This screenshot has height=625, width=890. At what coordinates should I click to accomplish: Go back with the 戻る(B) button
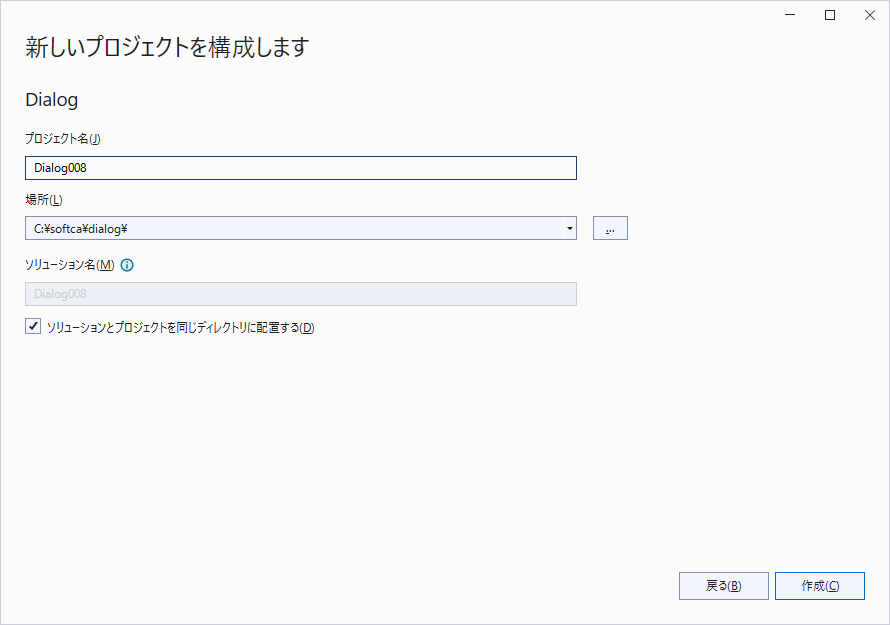click(723, 586)
